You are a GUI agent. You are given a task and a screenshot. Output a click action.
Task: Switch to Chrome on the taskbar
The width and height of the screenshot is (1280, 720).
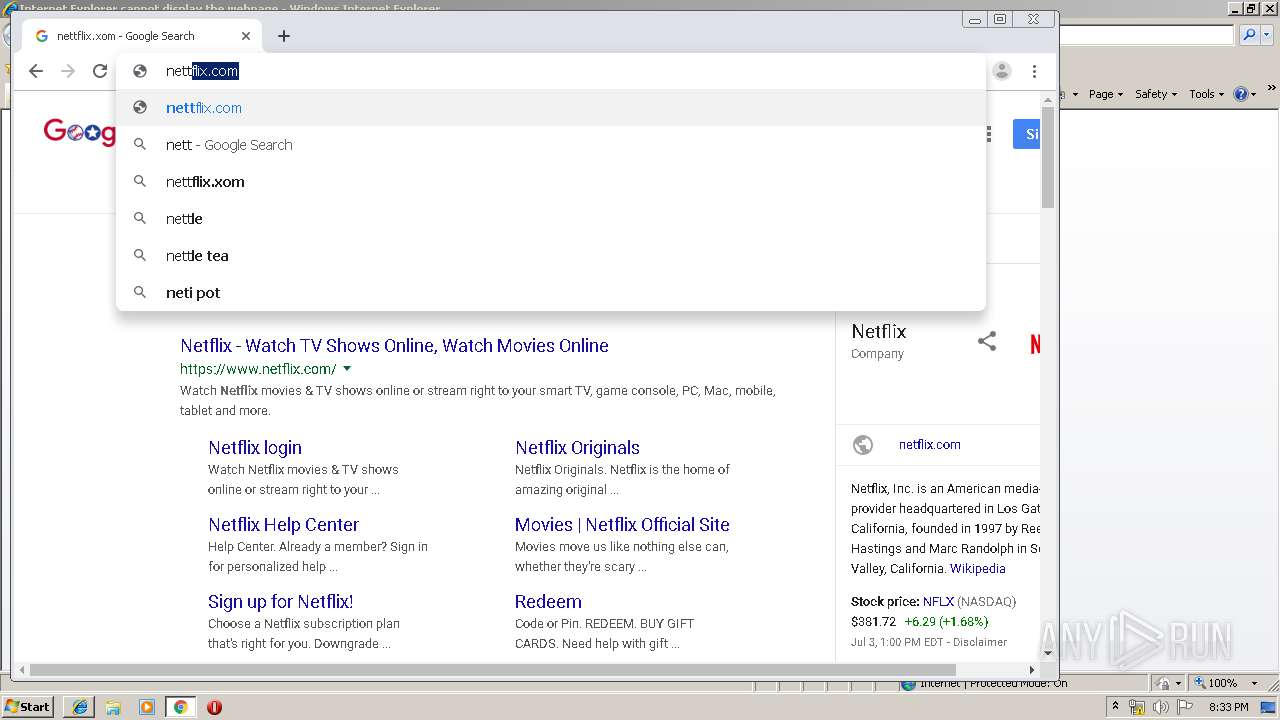pyautogui.click(x=180, y=707)
